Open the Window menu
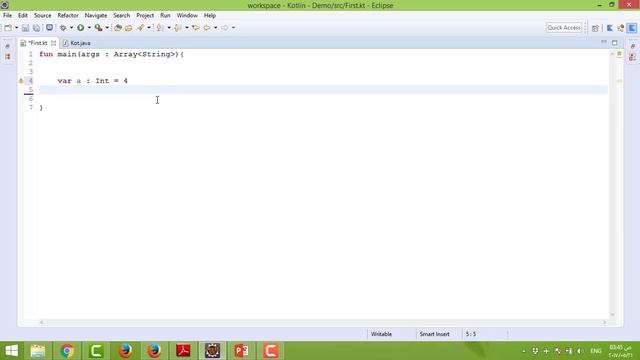This screenshot has height=360, width=640. coord(187,16)
